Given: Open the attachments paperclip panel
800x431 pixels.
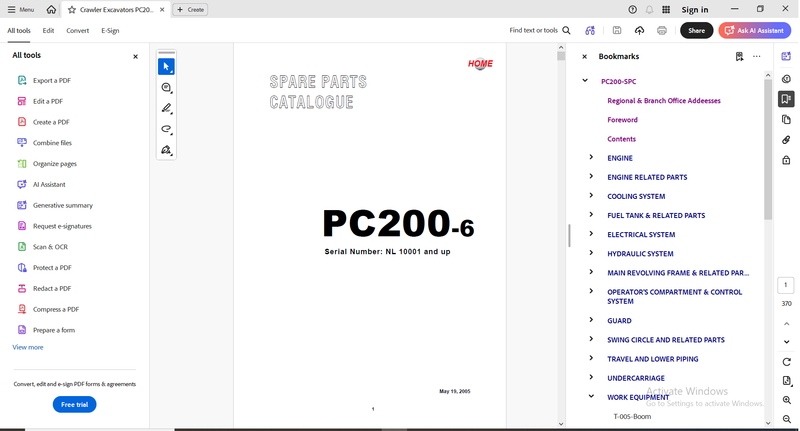Looking at the screenshot, I should (x=786, y=140).
